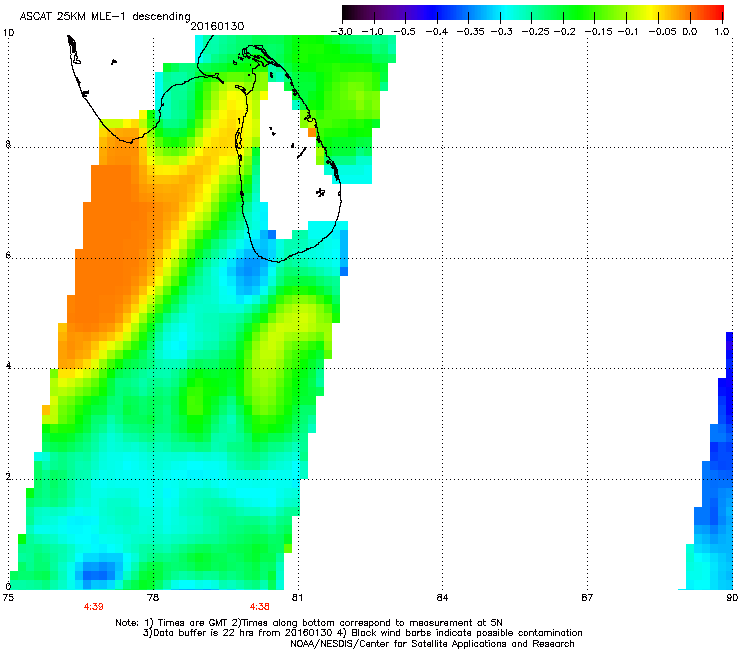Image resolution: width=740 pixels, height=650 pixels.
Task: Click the -3.0 label on color scale
Action: (x=341, y=32)
